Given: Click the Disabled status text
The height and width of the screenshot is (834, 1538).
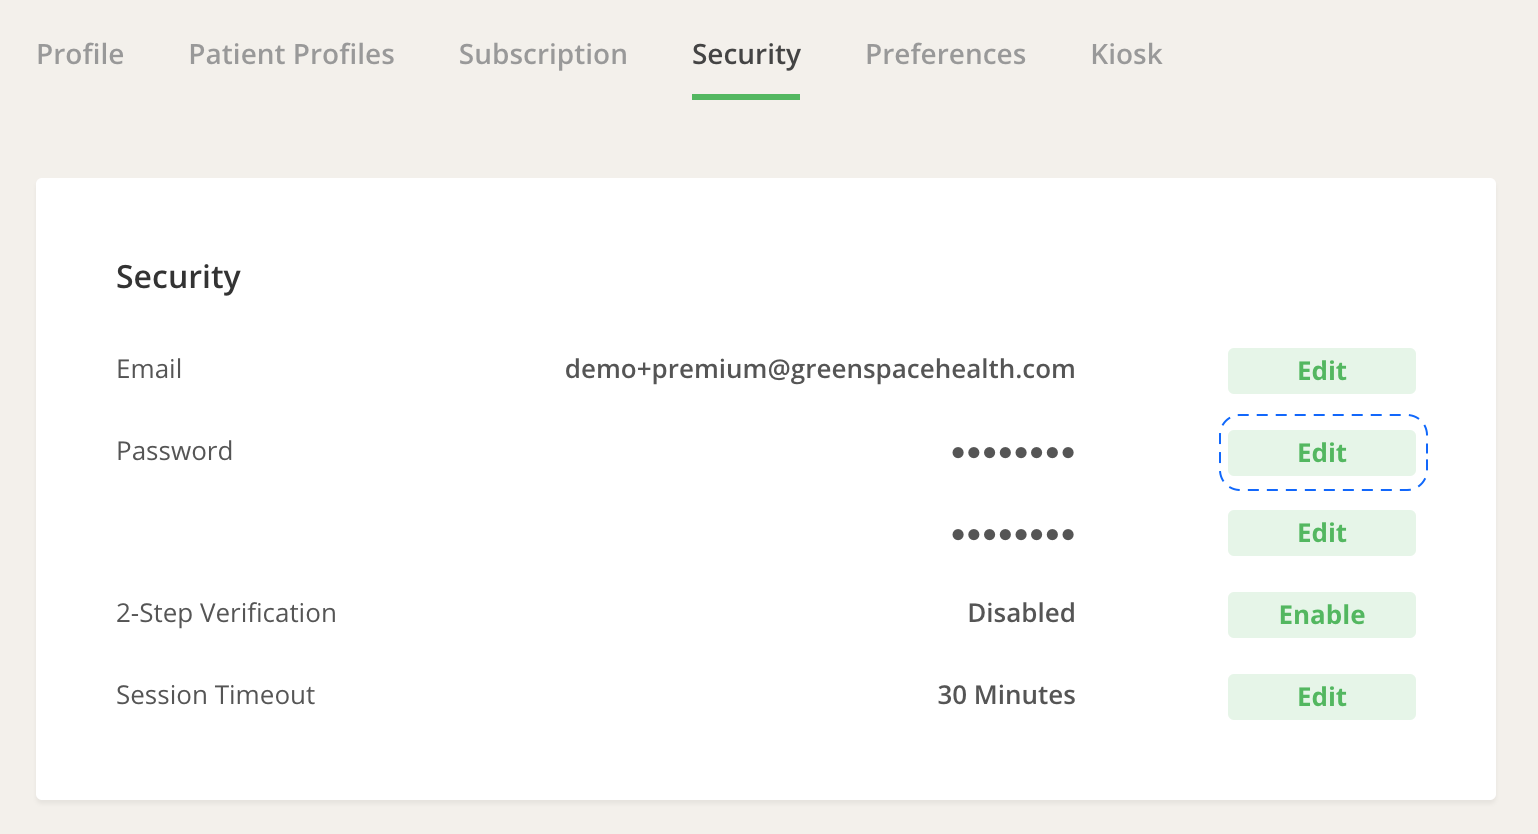Looking at the screenshot, I should (x=1021, y=613).
